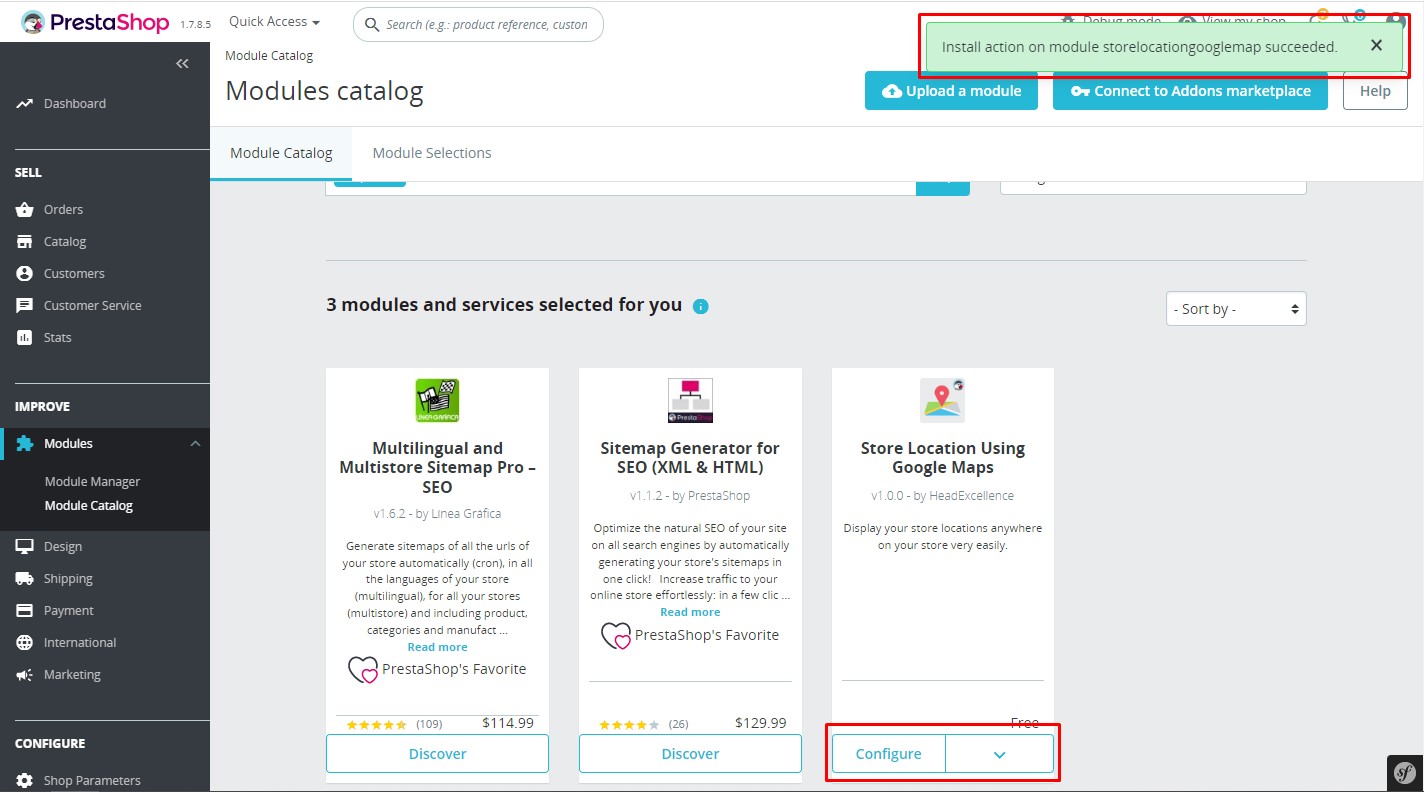
Task: Click the Design monitor icon
Action: (x=25, y=546)
